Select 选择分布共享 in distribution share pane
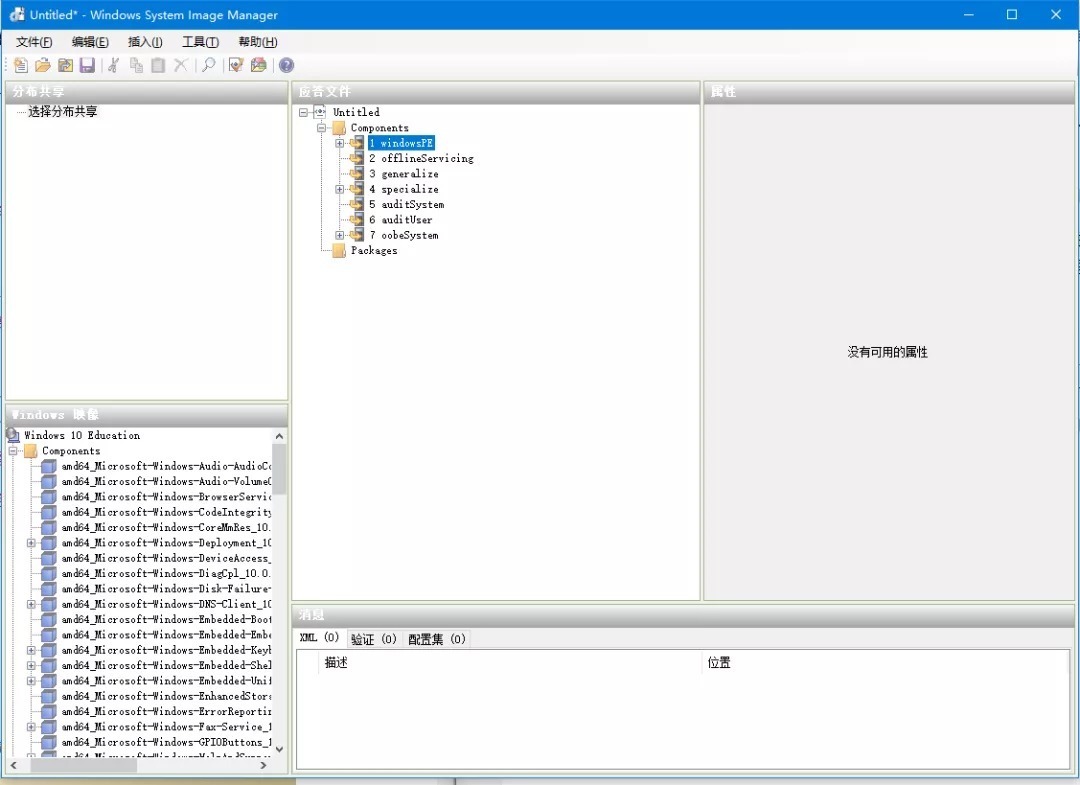The height and width of the screenshot is (785, 1080). pos(63,112)
